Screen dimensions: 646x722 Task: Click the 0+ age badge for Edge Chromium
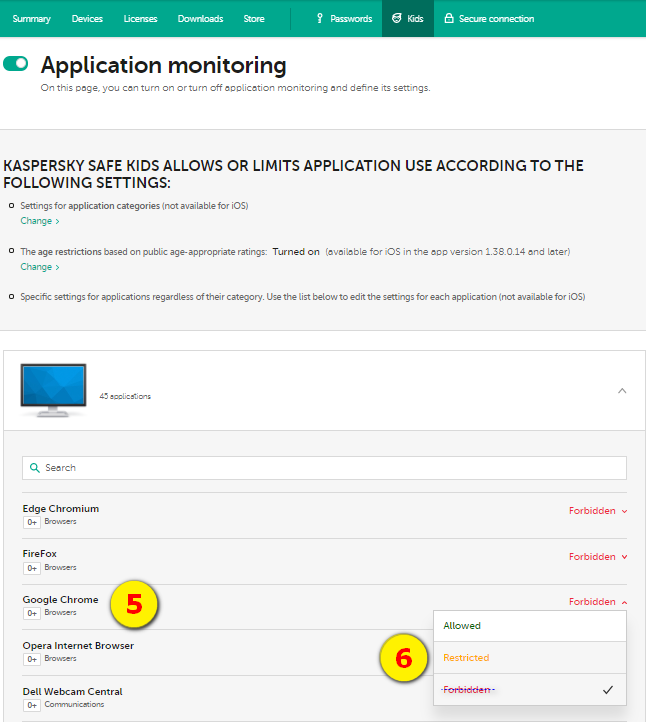32,522
